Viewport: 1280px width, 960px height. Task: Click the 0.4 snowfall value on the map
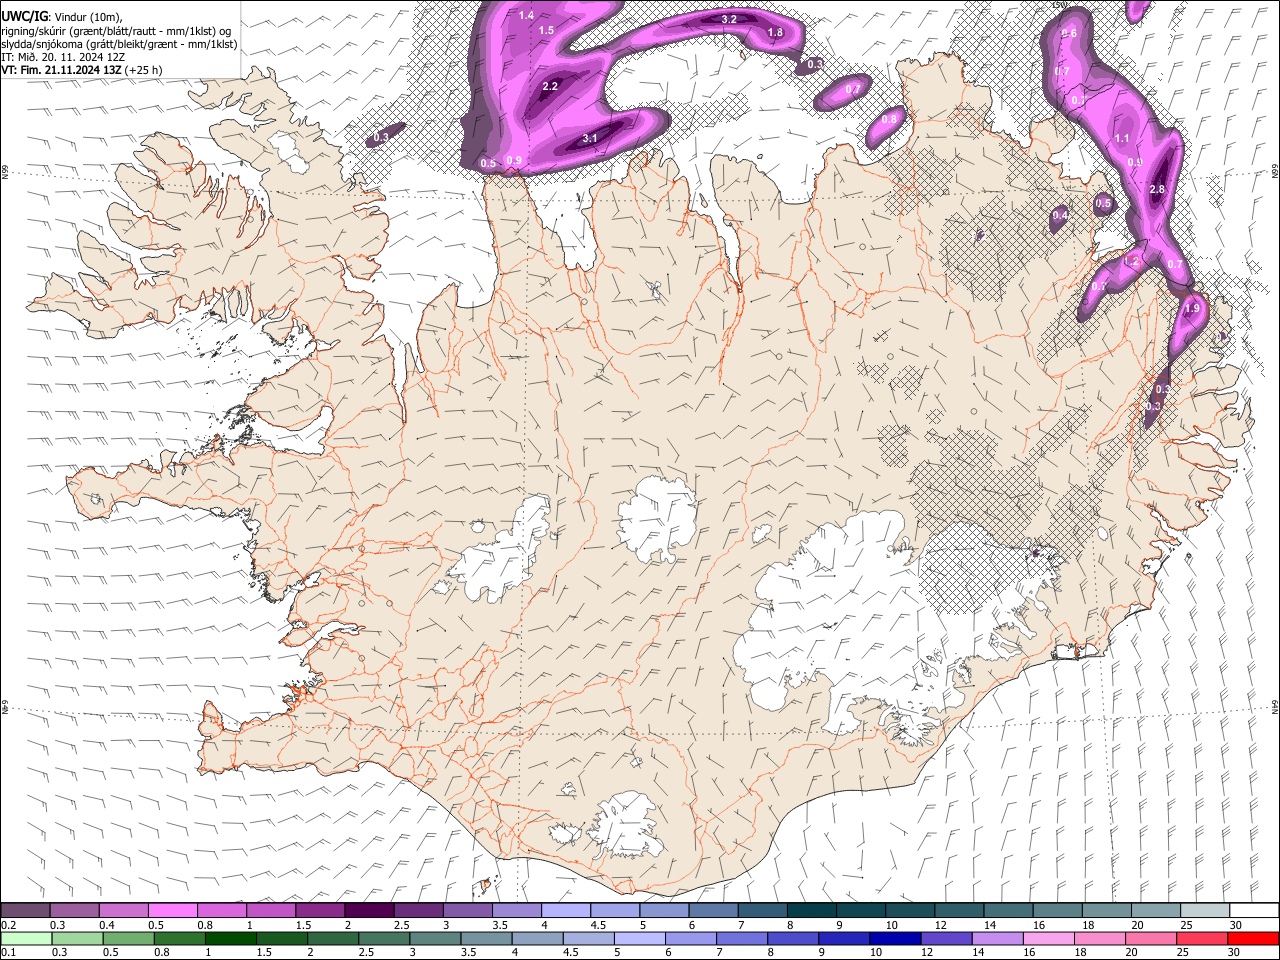tap(1060, 216)
